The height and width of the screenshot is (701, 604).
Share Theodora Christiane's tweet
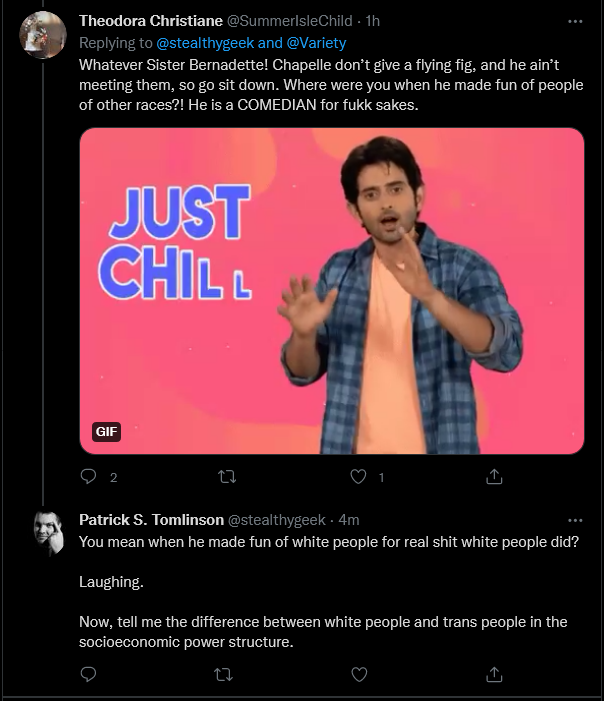coord(494,477)
